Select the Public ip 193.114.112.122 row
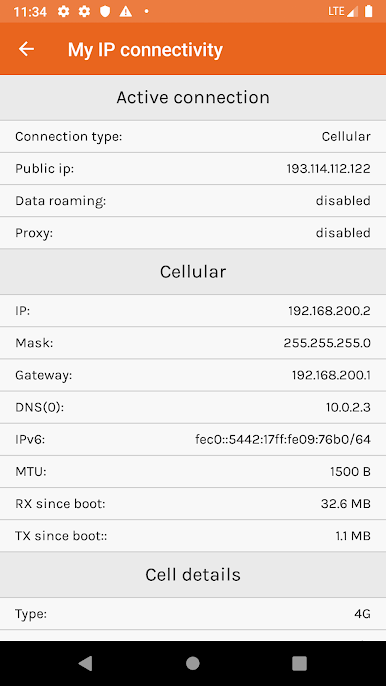The height and width of the screenshot is (686, 386). click(x=193, y=168)
